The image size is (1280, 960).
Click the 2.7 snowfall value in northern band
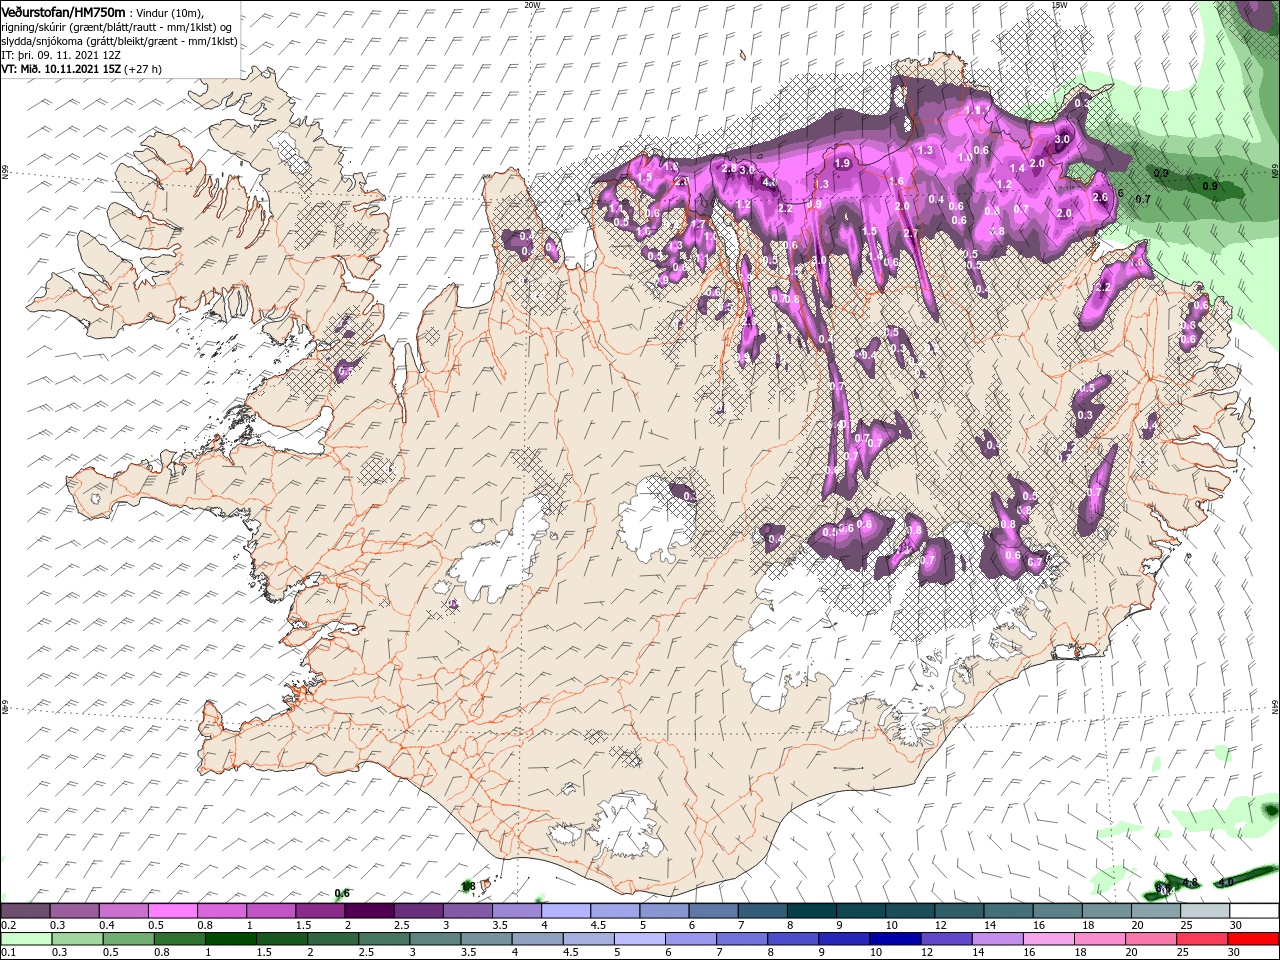coord(910,233)
